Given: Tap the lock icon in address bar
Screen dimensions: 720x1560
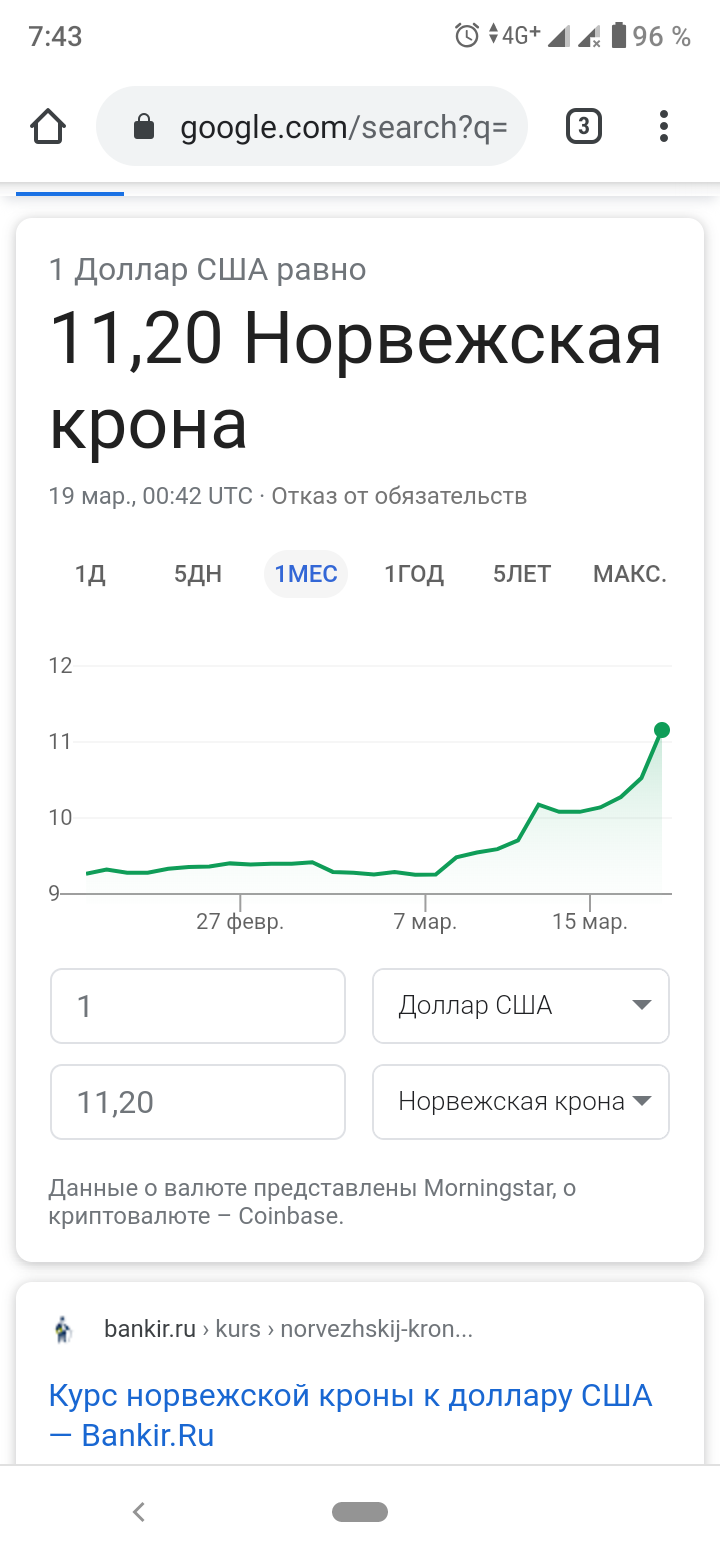Looking at the screenshot, I should click(x=144, y=127).
